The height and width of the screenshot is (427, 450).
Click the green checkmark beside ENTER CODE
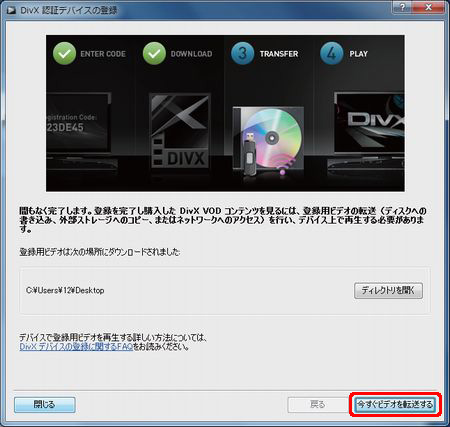coord(64,53)
